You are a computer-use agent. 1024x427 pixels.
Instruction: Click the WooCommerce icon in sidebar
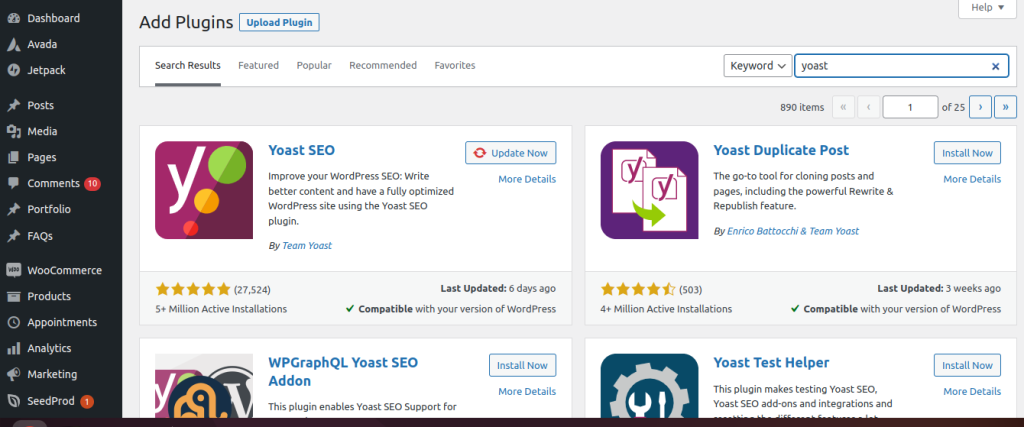(13, 270)
